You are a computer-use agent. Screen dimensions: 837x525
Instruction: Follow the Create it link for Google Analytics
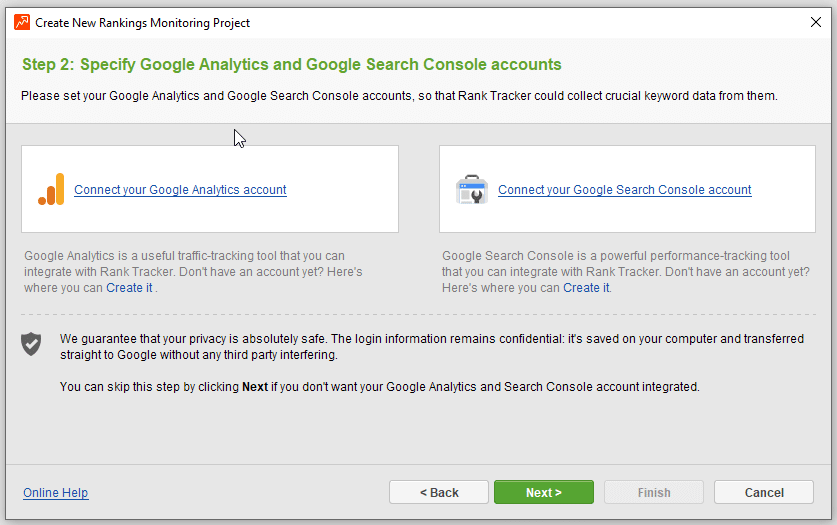tap(129, 288)
